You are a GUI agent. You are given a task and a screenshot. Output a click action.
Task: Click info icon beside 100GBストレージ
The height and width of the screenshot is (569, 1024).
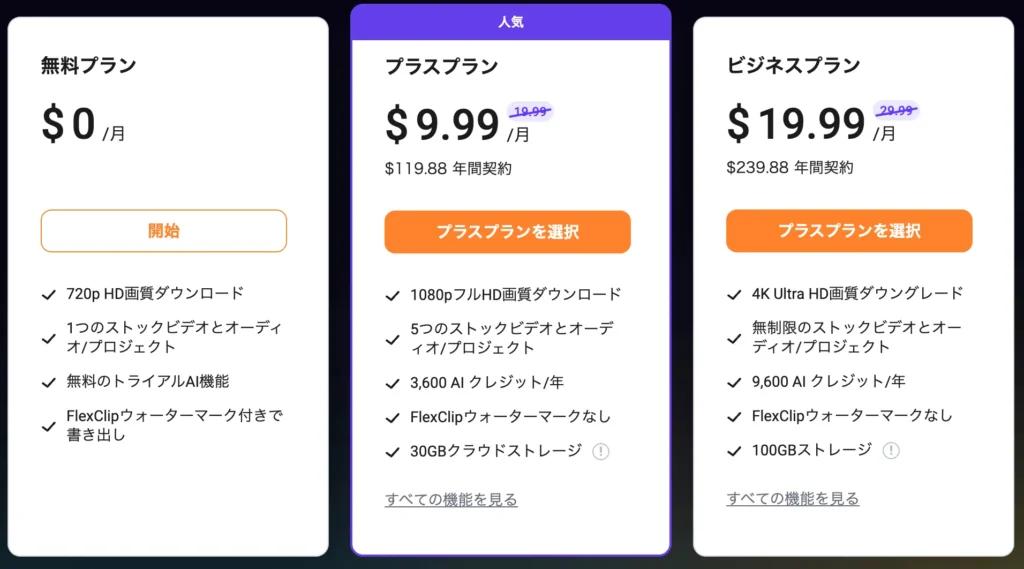pos(890,450)
